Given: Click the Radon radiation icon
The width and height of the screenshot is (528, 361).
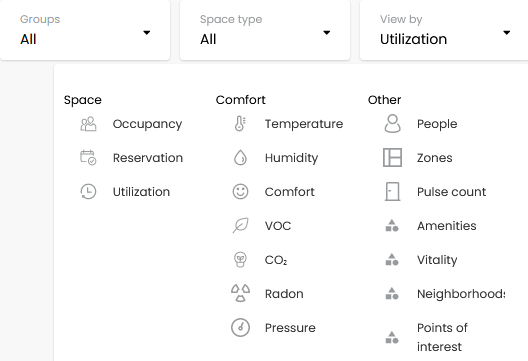Looking at the screenshot, I should click(240, 293).
